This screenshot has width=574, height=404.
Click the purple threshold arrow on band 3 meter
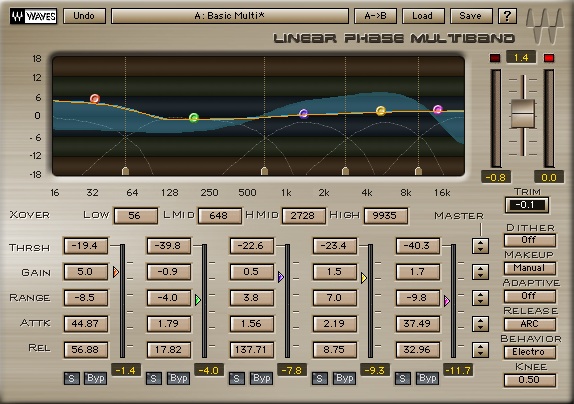[281, 277]
